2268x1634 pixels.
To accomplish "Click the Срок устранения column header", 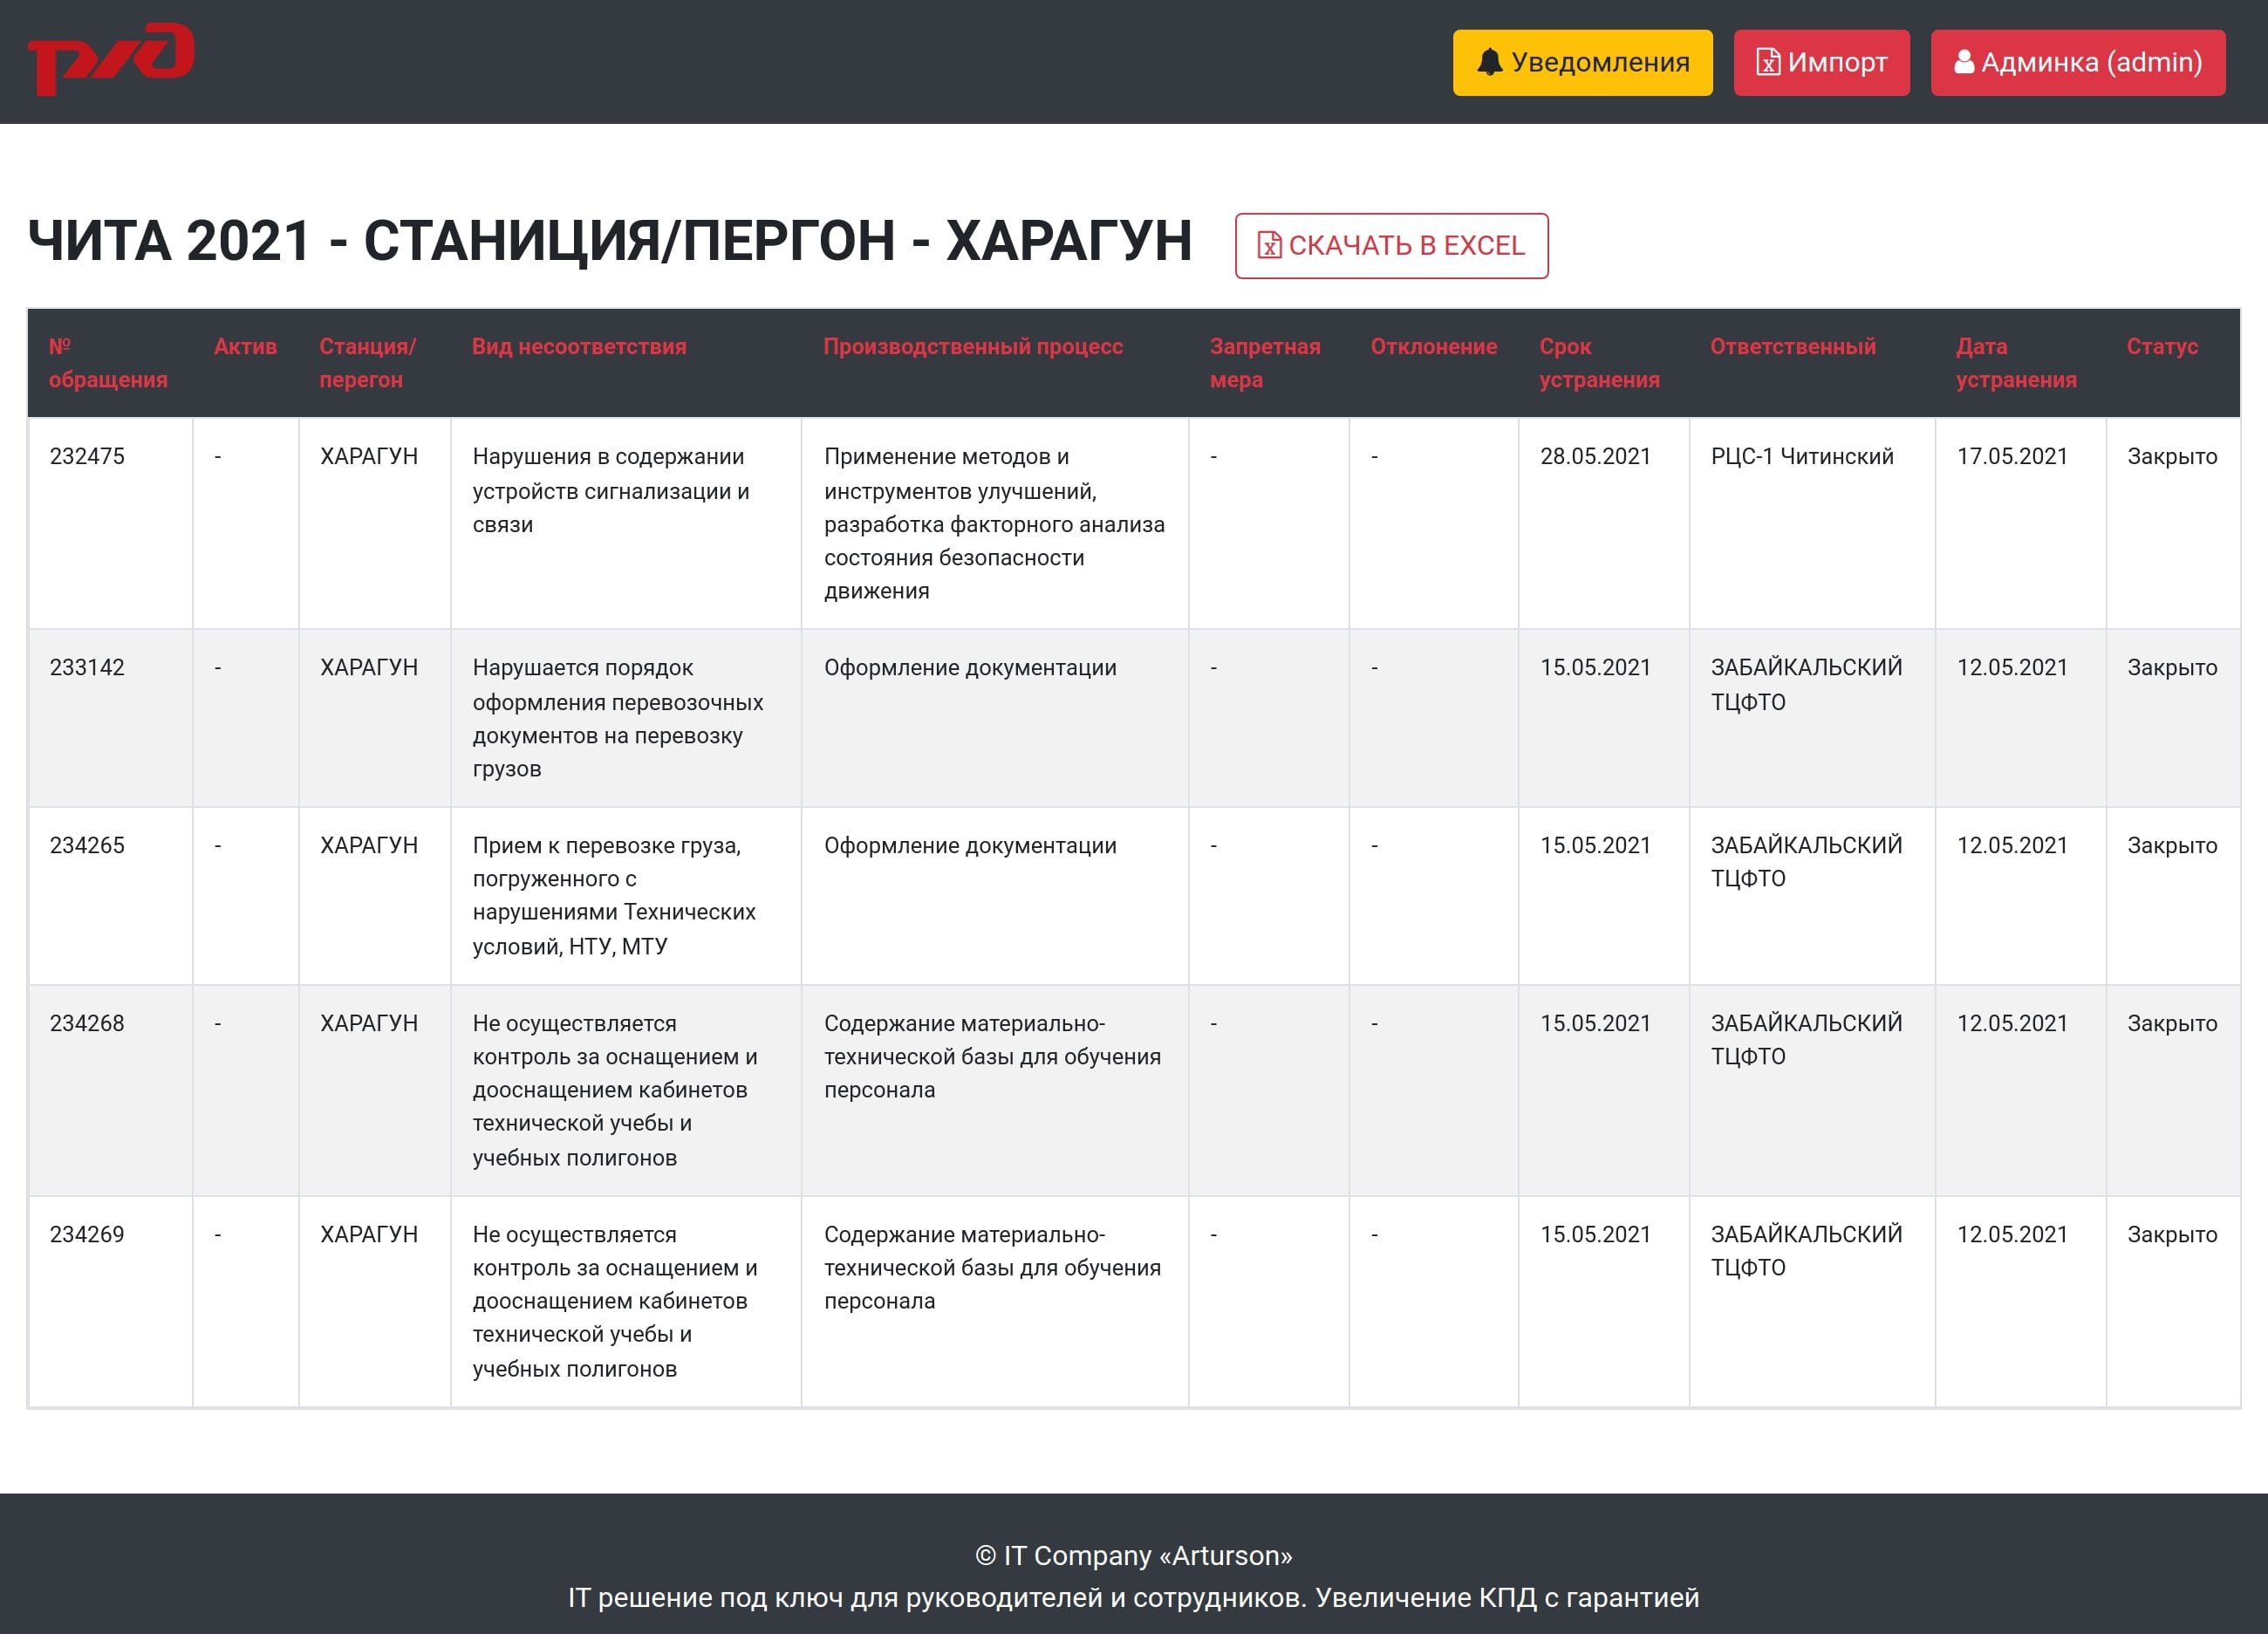I will tap(1599, 363).
